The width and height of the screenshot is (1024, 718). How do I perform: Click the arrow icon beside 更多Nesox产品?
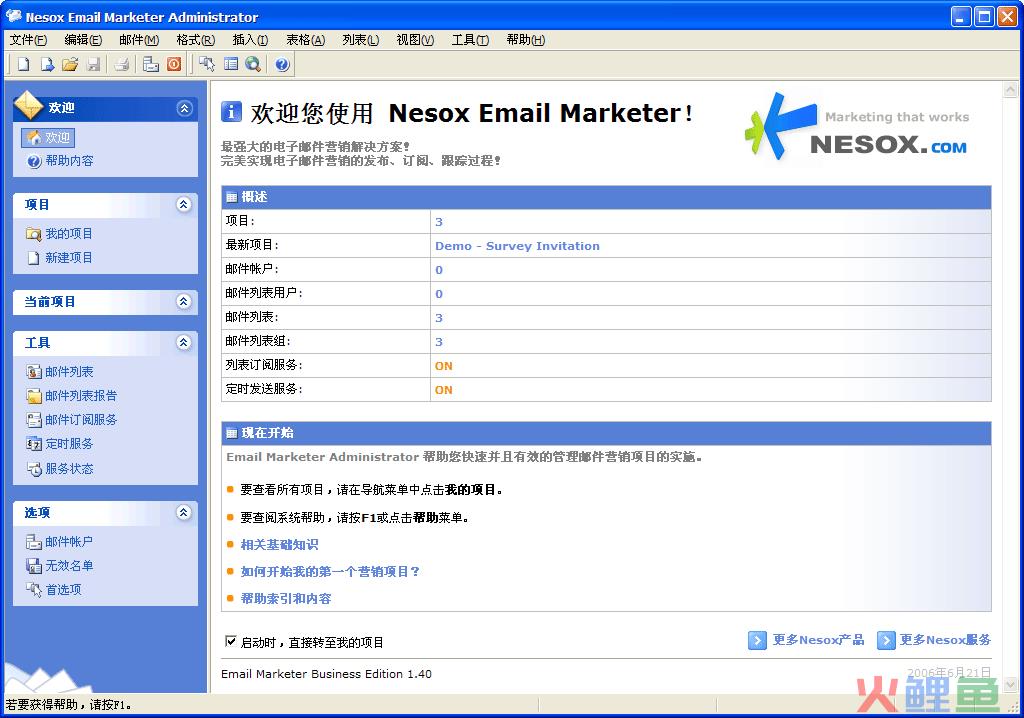point(757,640)
